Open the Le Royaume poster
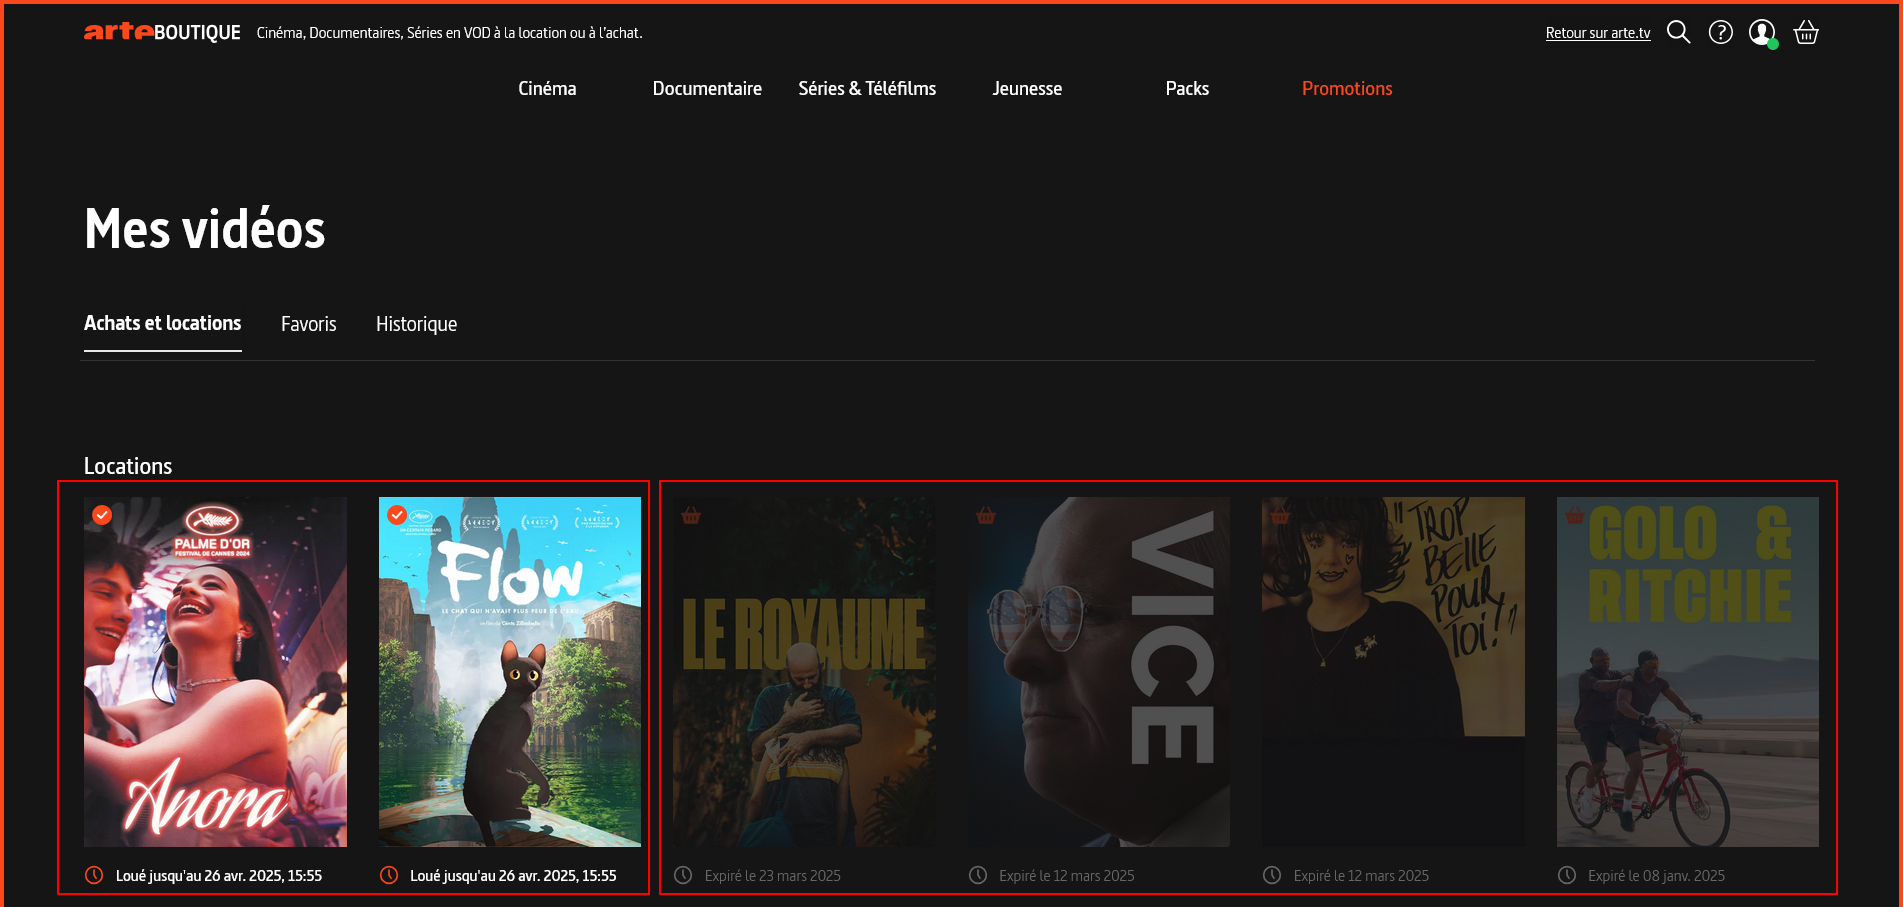 pos(804,672)
